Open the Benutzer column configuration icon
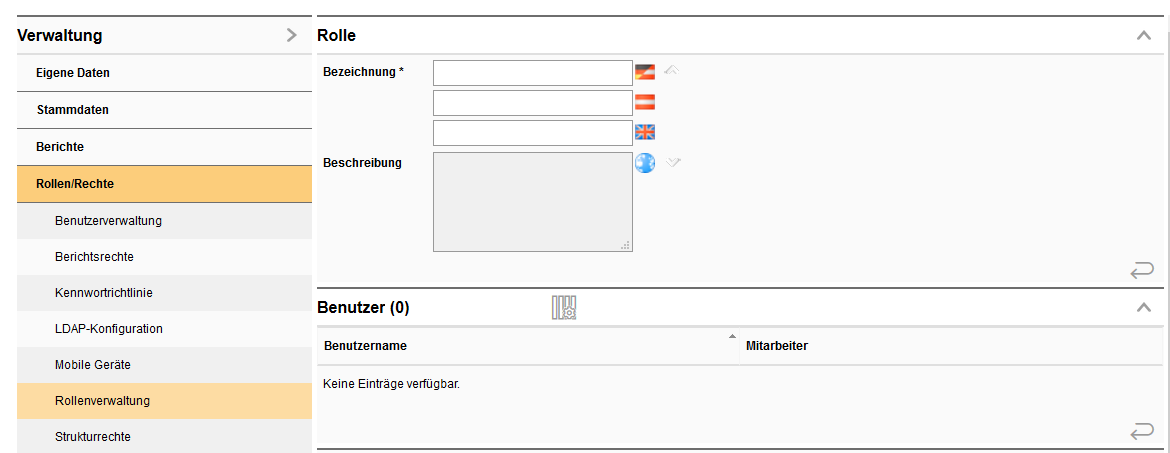Image resolution: width=1170 pixels, height=453 pixels. coord(564,308)
